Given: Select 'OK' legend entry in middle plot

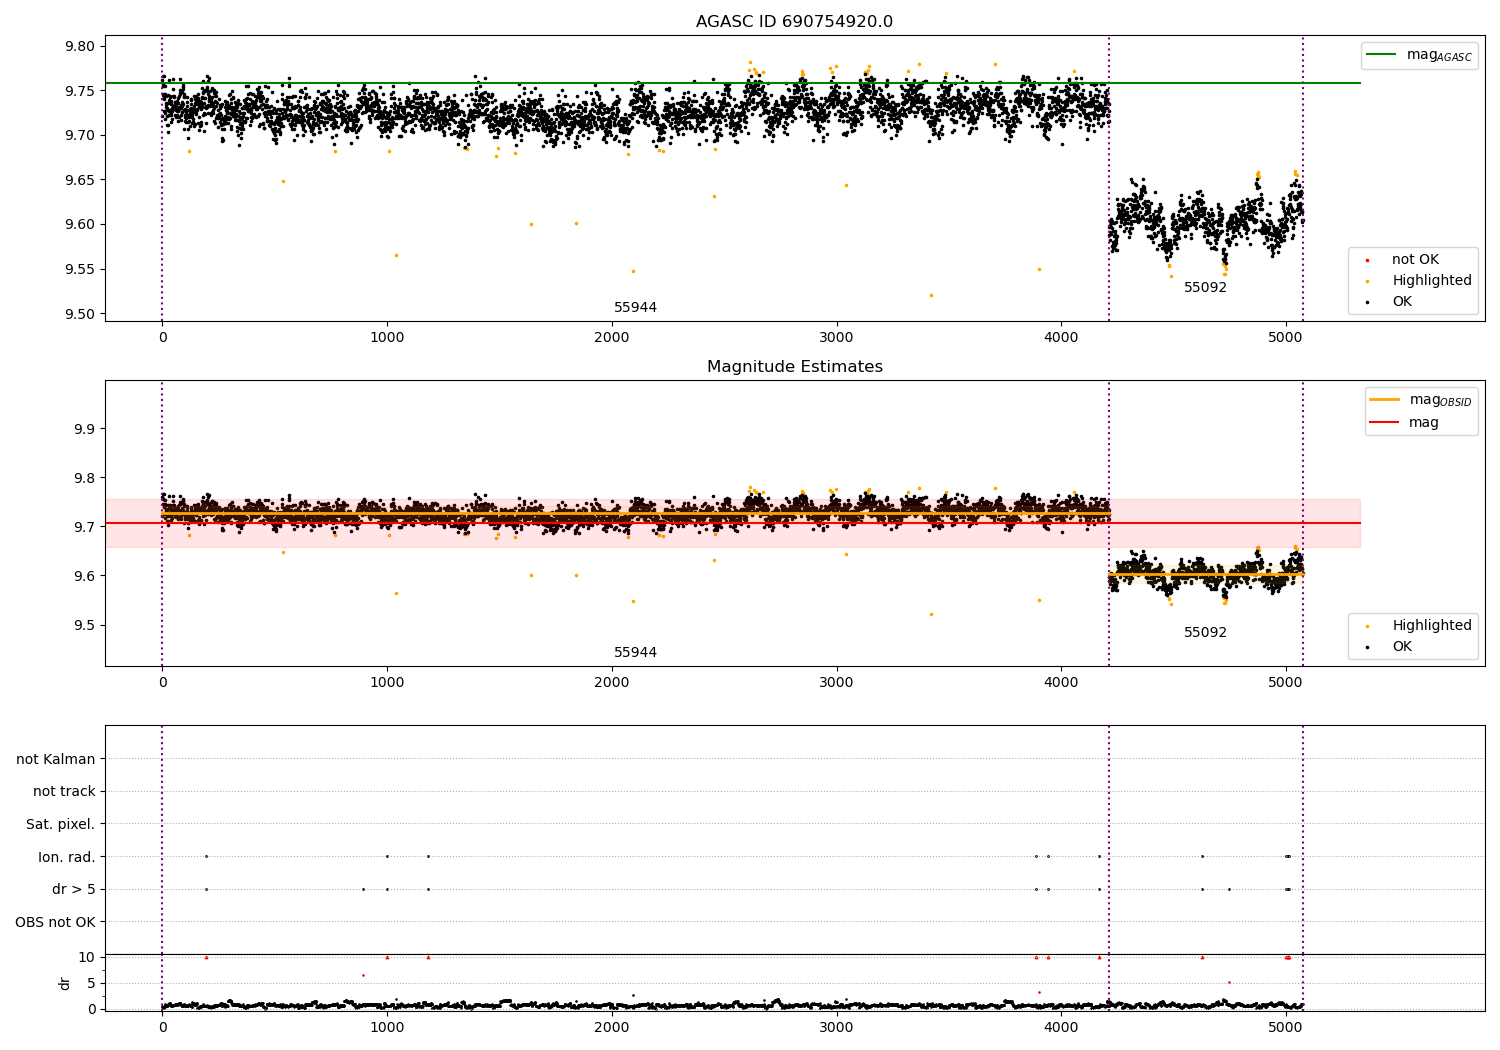Looking at the screenshot, I should [1402, 647].
